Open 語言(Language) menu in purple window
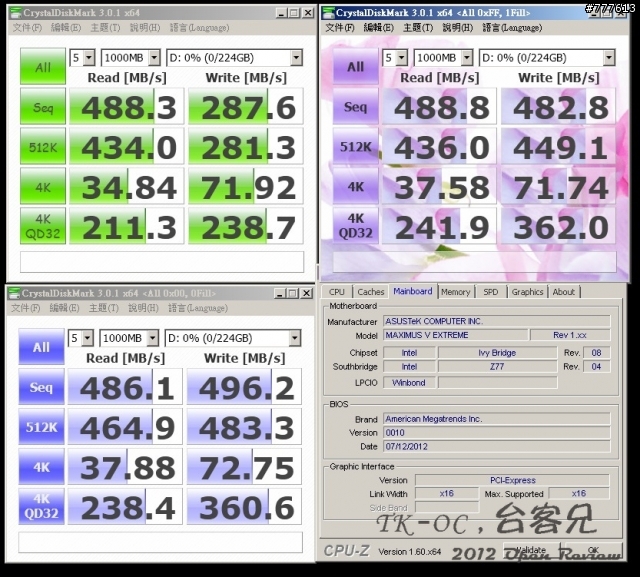The image size is (640, 577). (512, 28)
